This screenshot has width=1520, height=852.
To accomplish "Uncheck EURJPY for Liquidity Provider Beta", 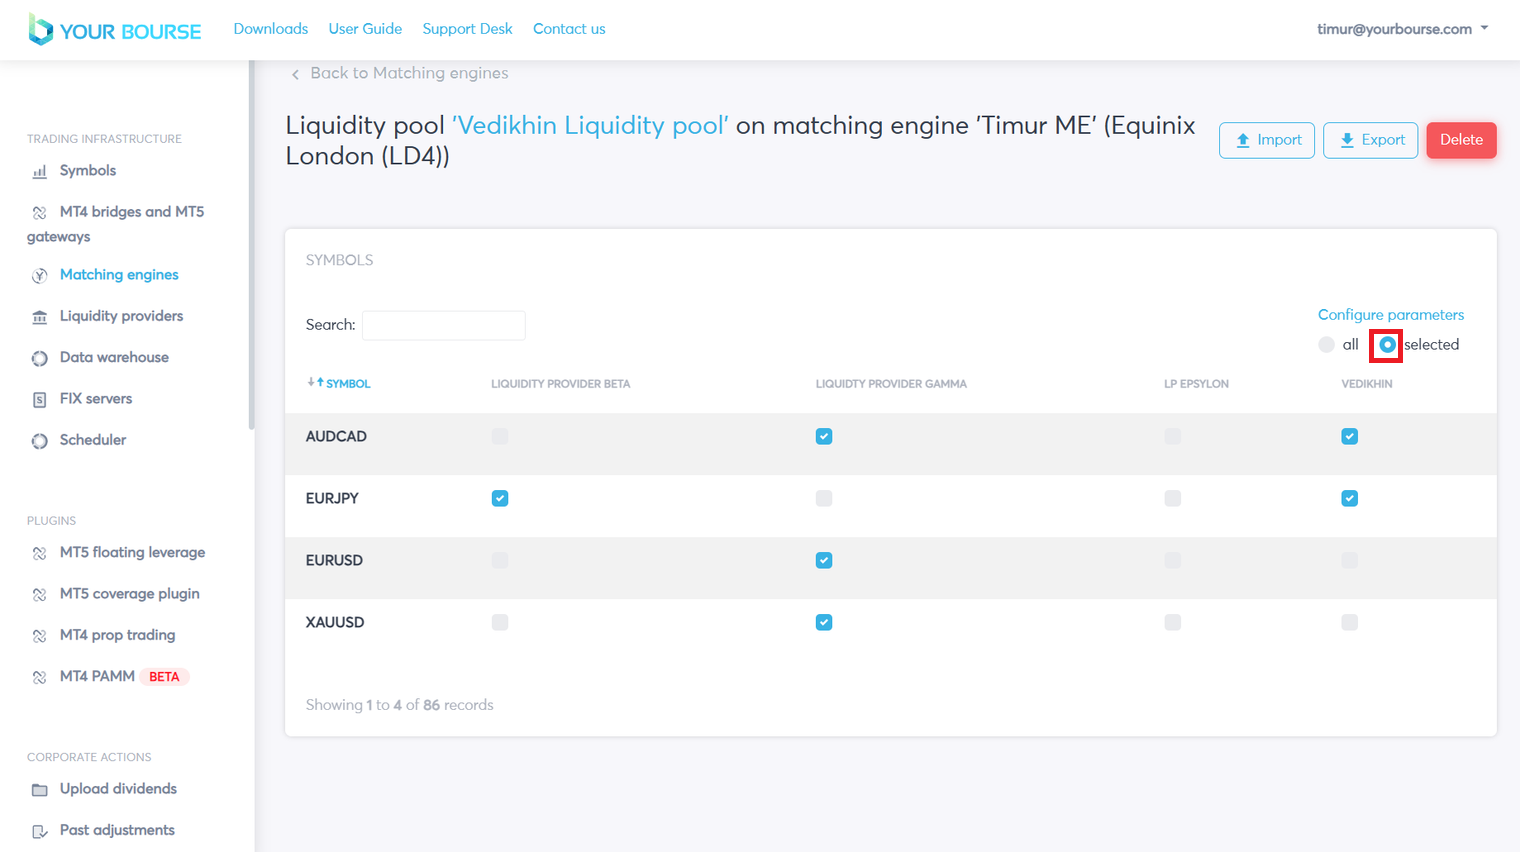I will (x=500, y=499).
